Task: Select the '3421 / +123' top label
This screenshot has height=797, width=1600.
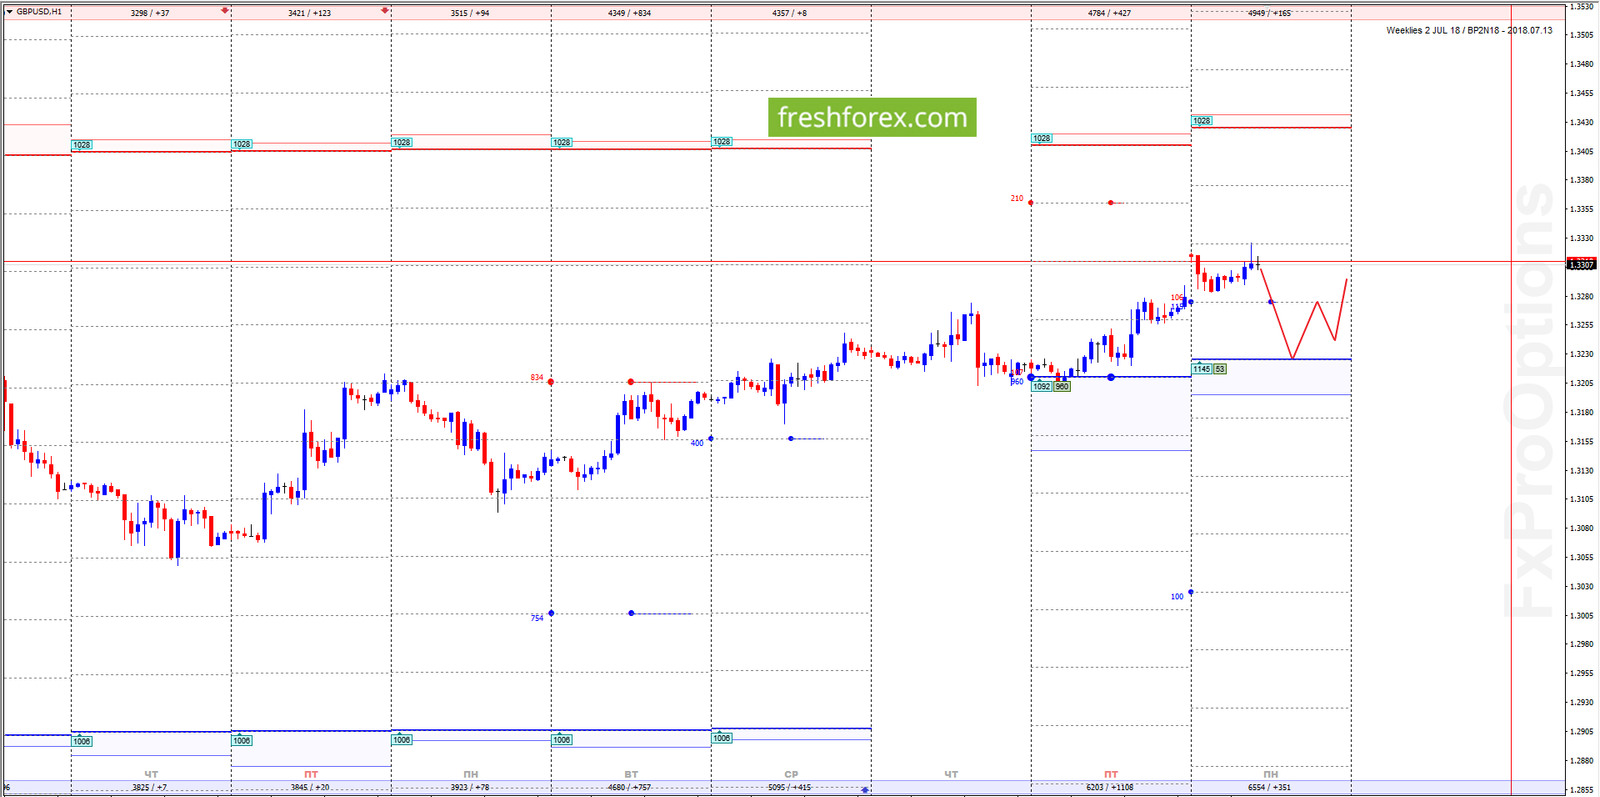Action: (309, 13)
